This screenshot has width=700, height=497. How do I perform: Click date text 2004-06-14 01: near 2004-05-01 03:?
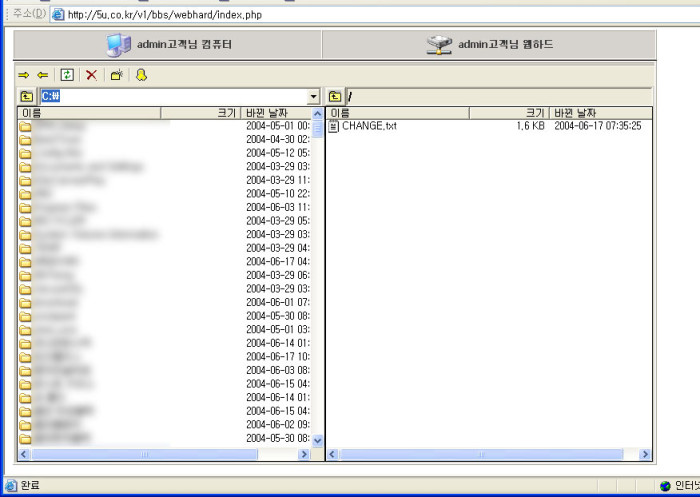coord(278,343)
